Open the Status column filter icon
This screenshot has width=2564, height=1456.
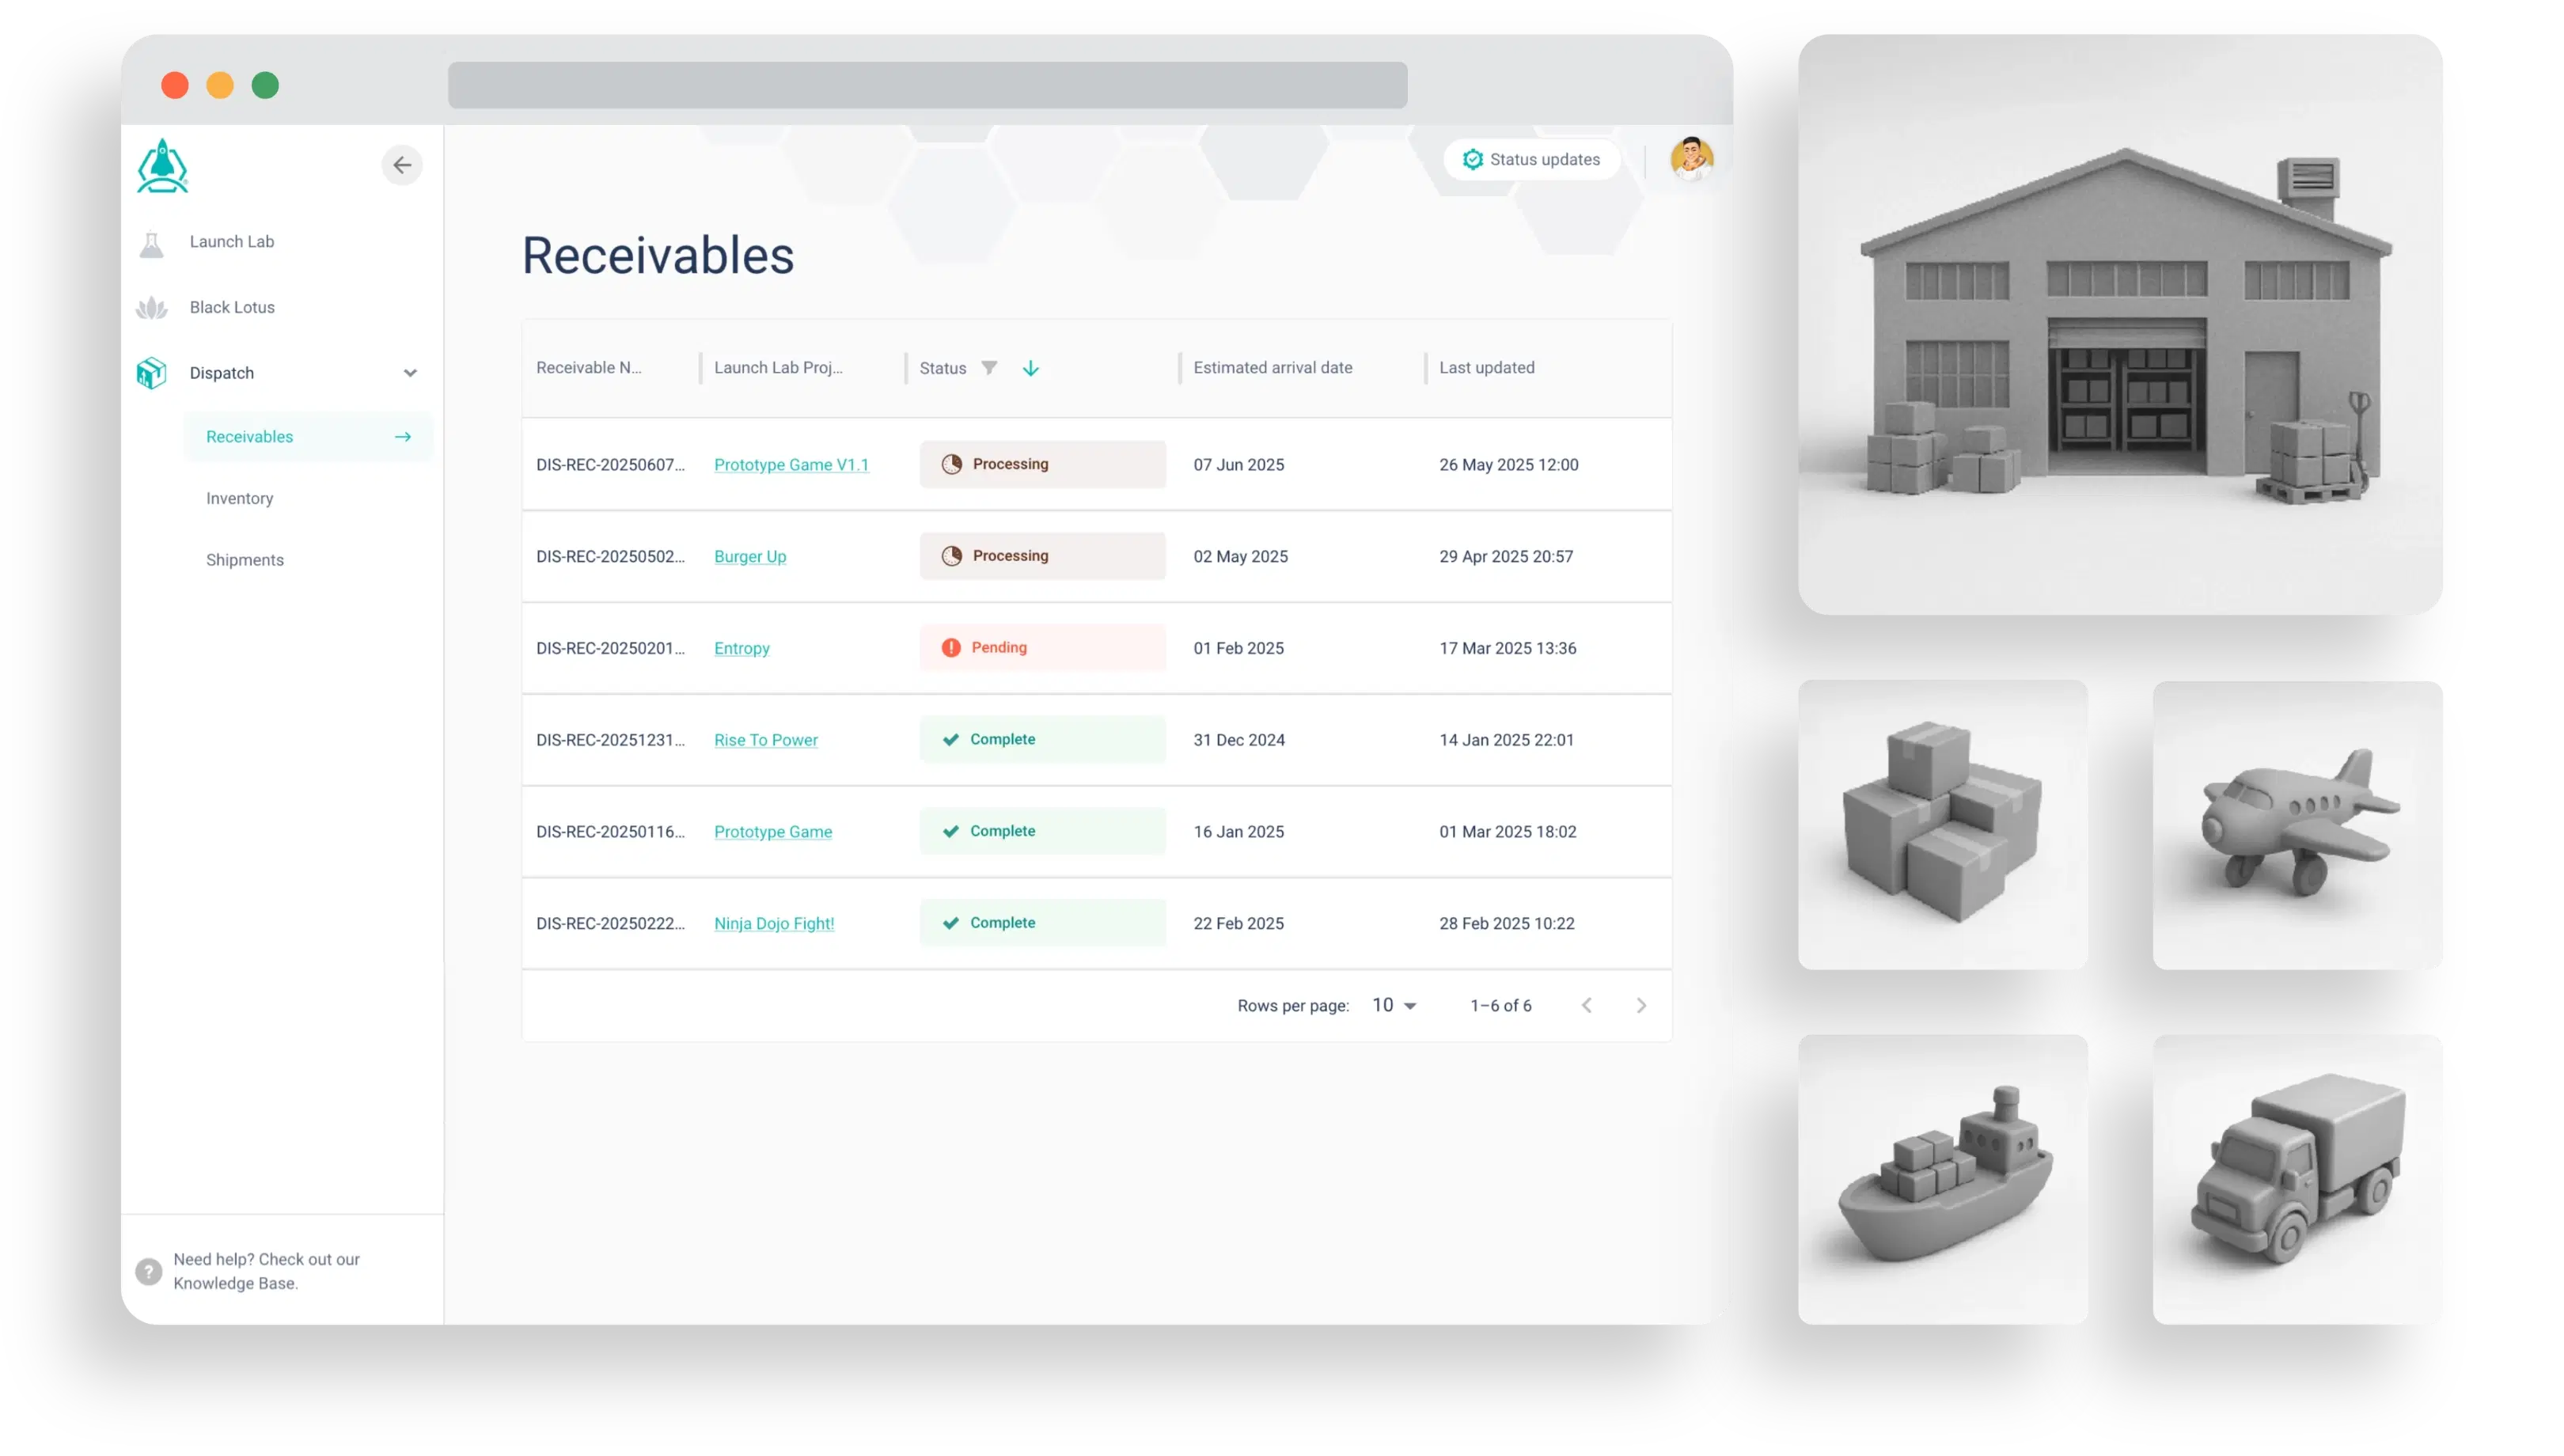click(x=989, y=368)
